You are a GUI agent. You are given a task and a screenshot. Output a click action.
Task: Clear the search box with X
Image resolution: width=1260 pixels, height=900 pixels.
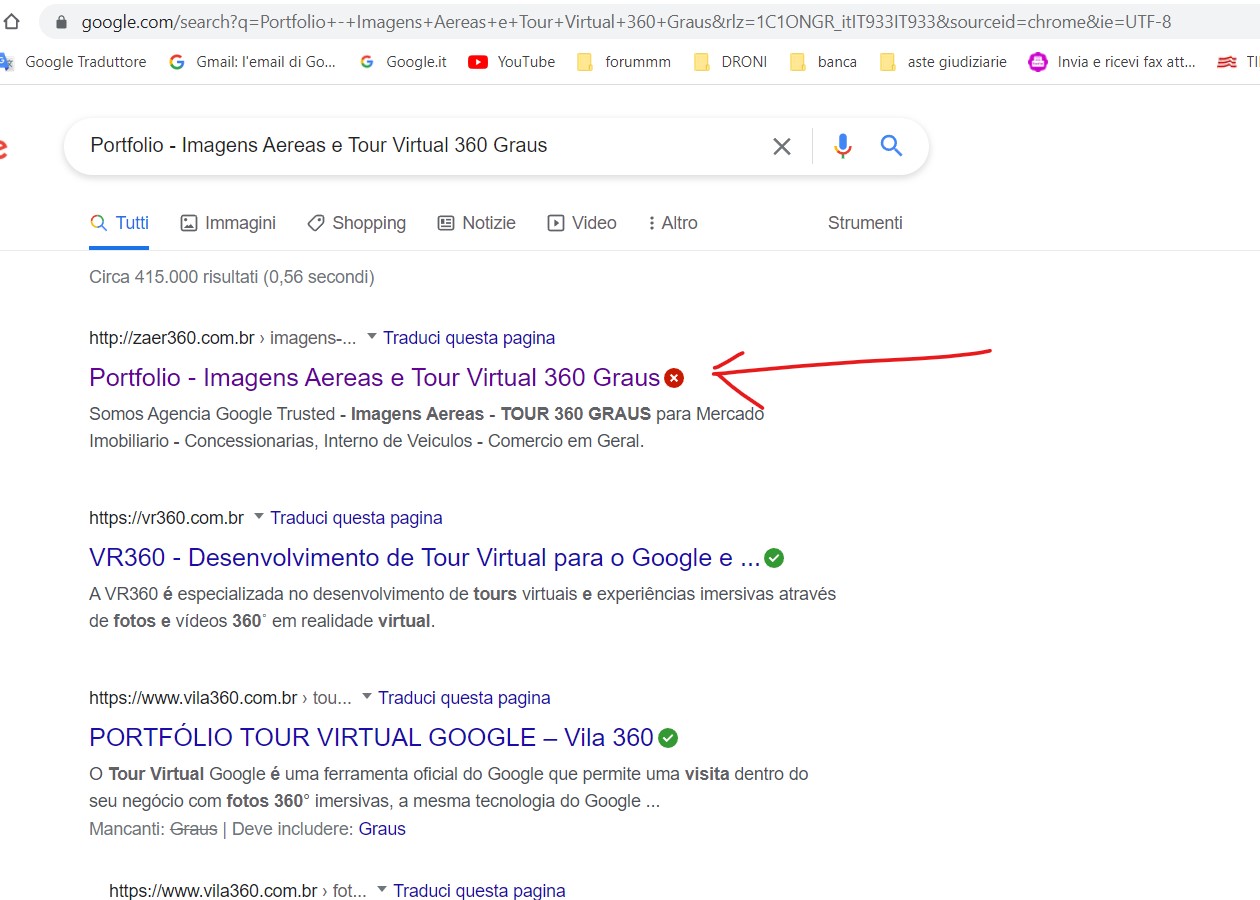(782, 147)
